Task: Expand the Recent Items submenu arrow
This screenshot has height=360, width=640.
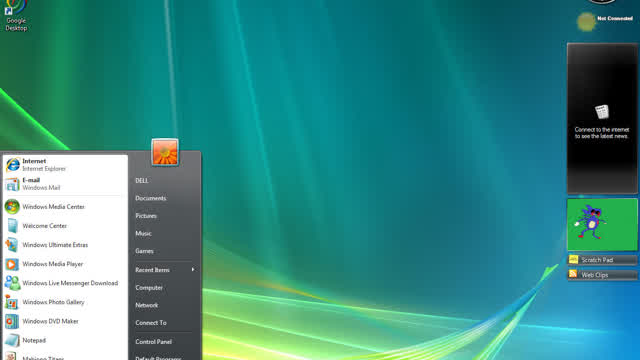Action: [193, 269]
